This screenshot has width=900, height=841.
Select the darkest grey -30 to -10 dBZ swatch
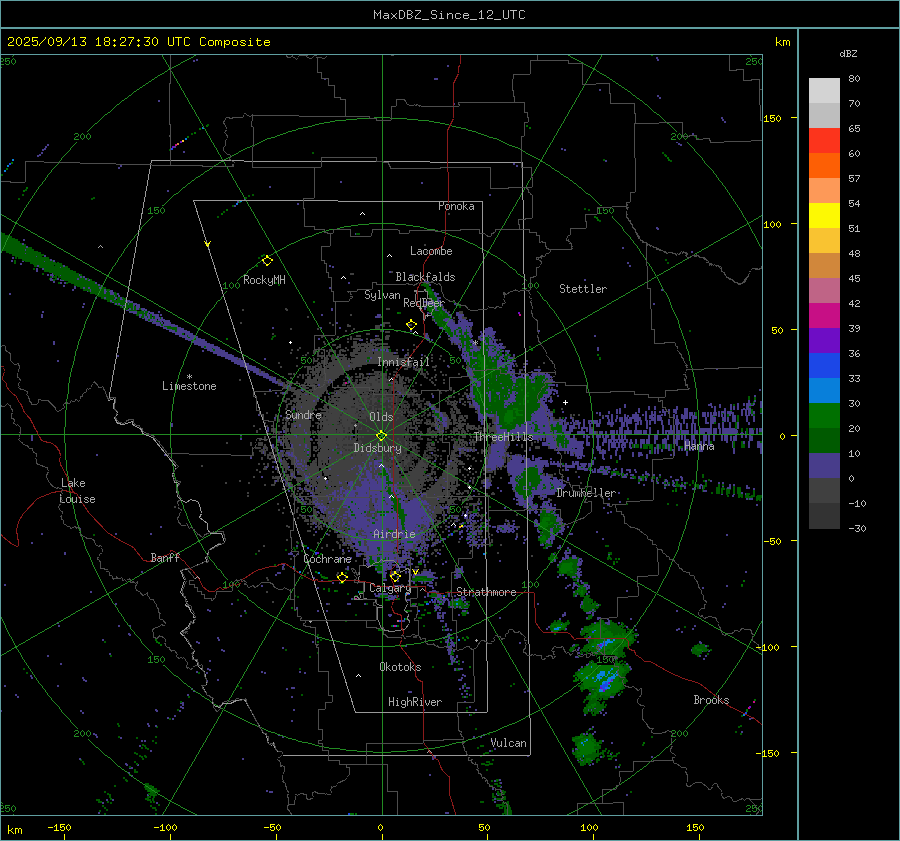(x=824, y=516)
